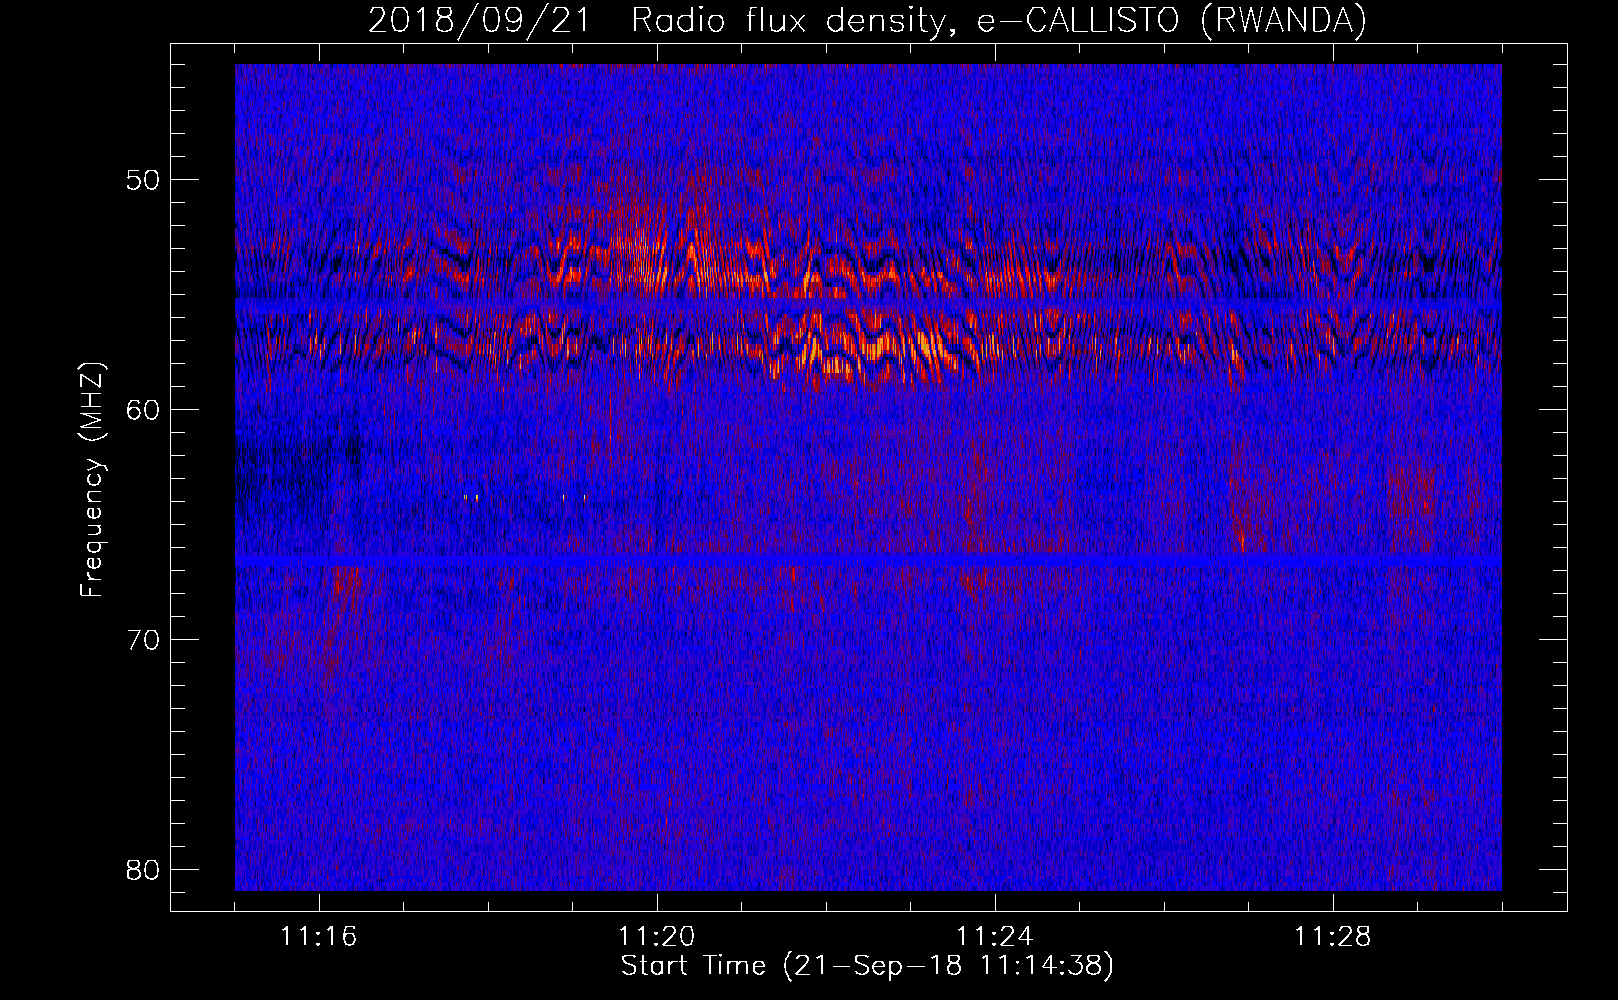The image size is (1618, 1000).
Task: Select the 'Frequency (MHZ)' y-axis label
Action: tap(92, 479)
